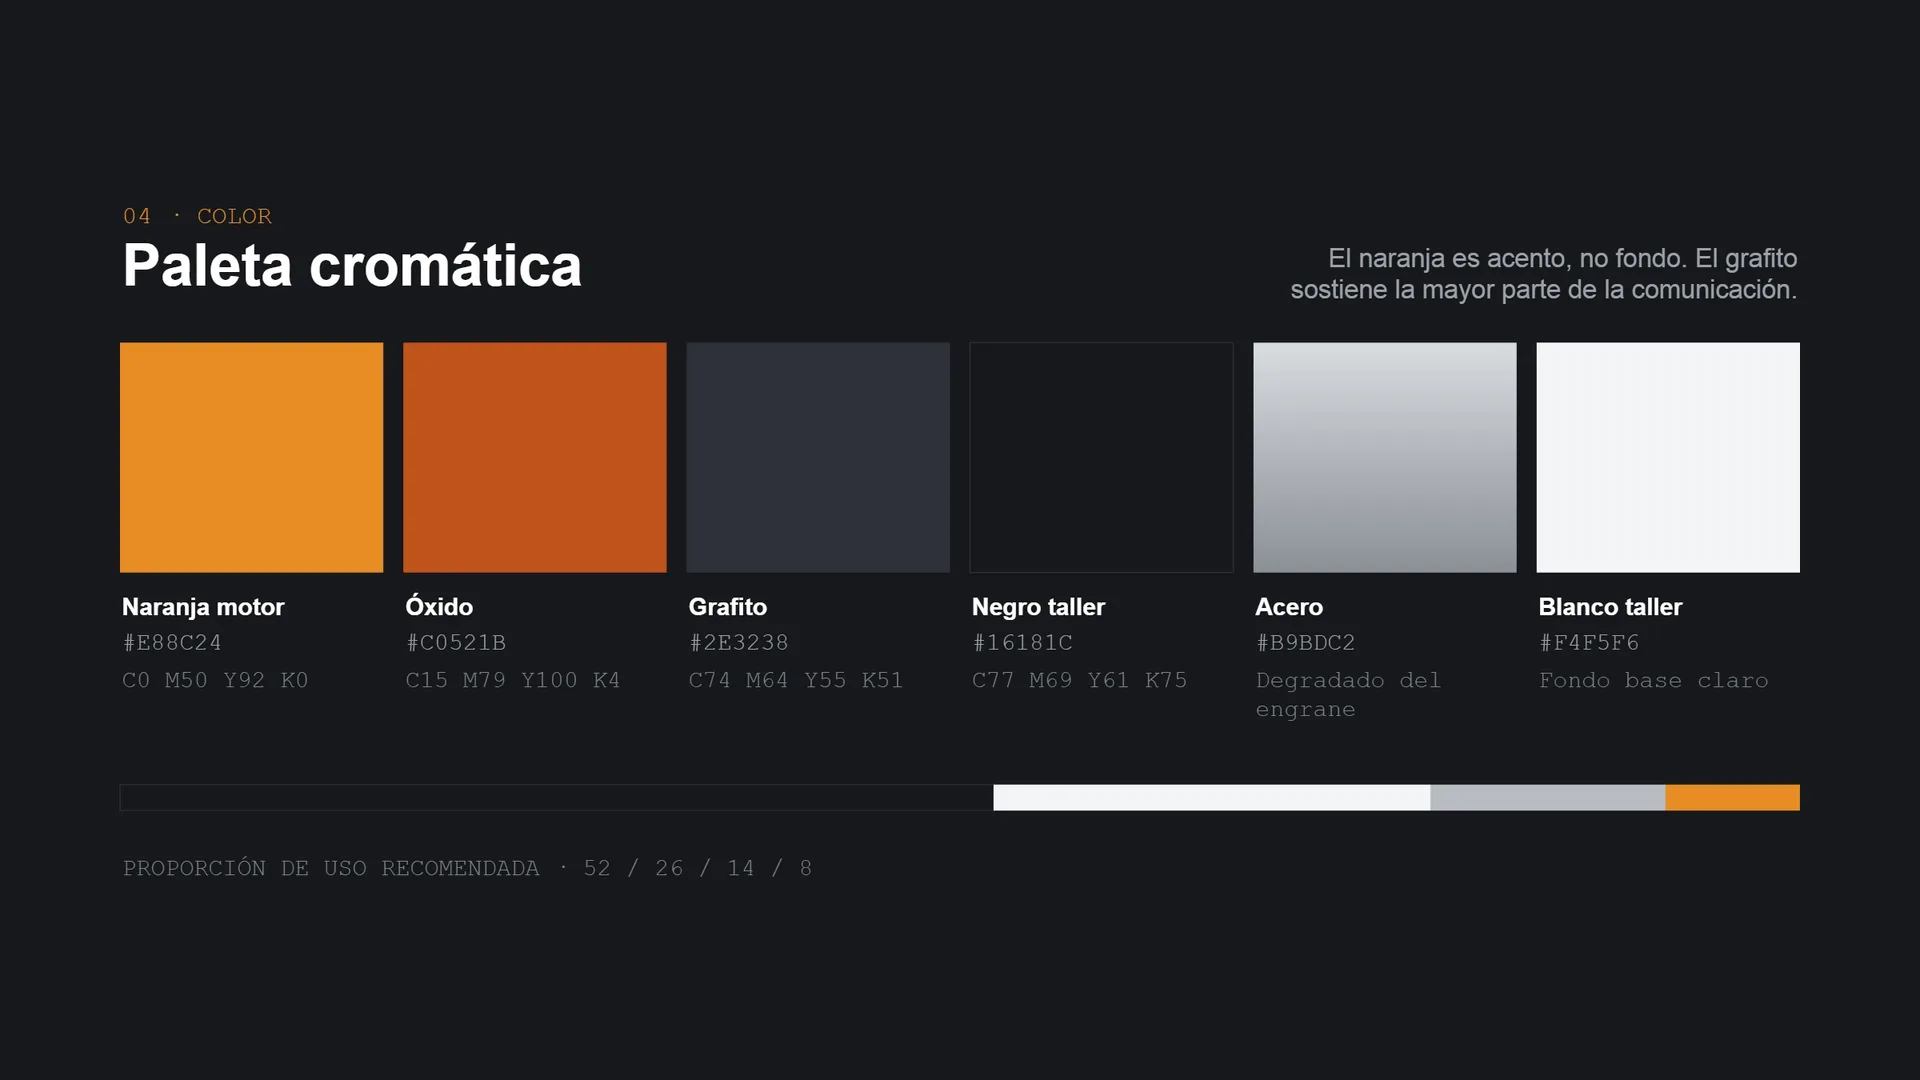Click the Blanco taller white swatch
The width and height of the screenshot is (1920, 1080).
1668,457
